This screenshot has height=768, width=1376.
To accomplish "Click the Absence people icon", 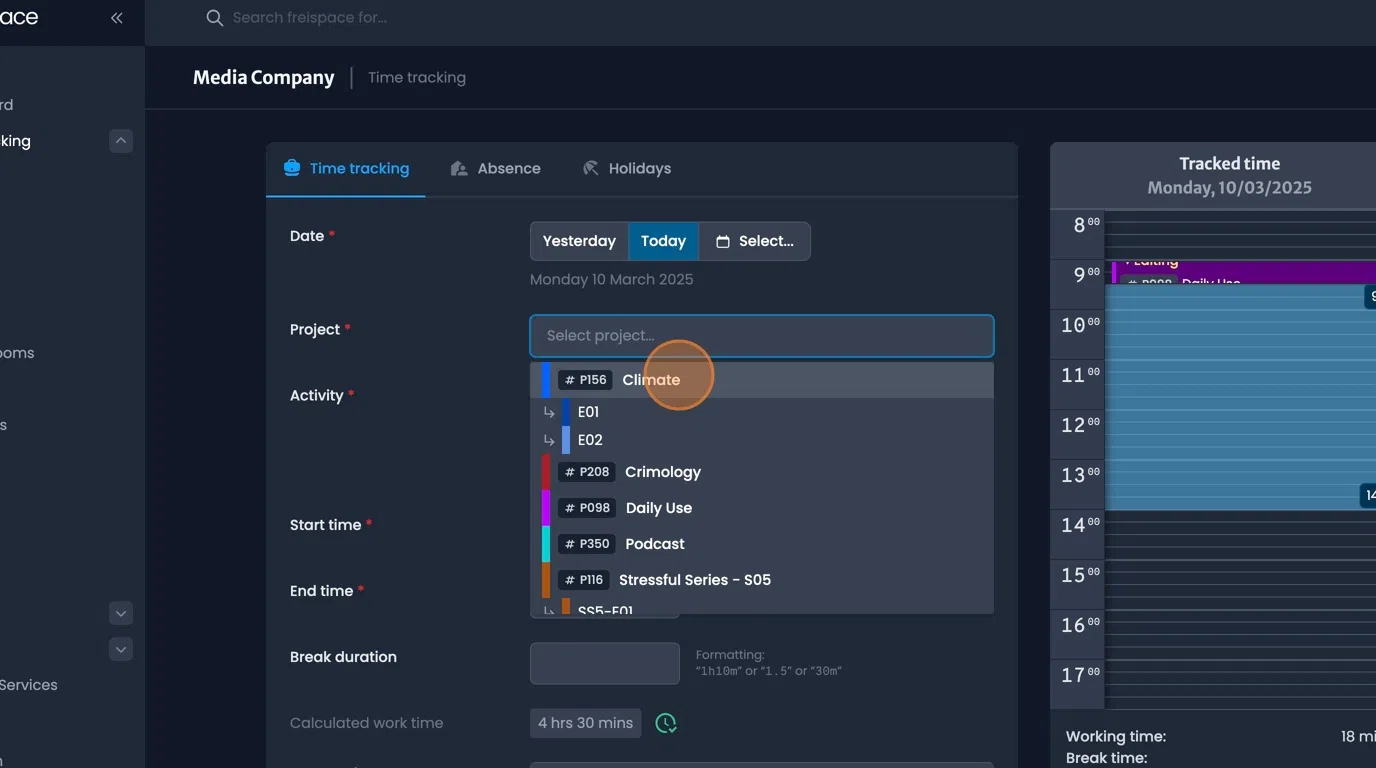I will click(x=459, y=168).
